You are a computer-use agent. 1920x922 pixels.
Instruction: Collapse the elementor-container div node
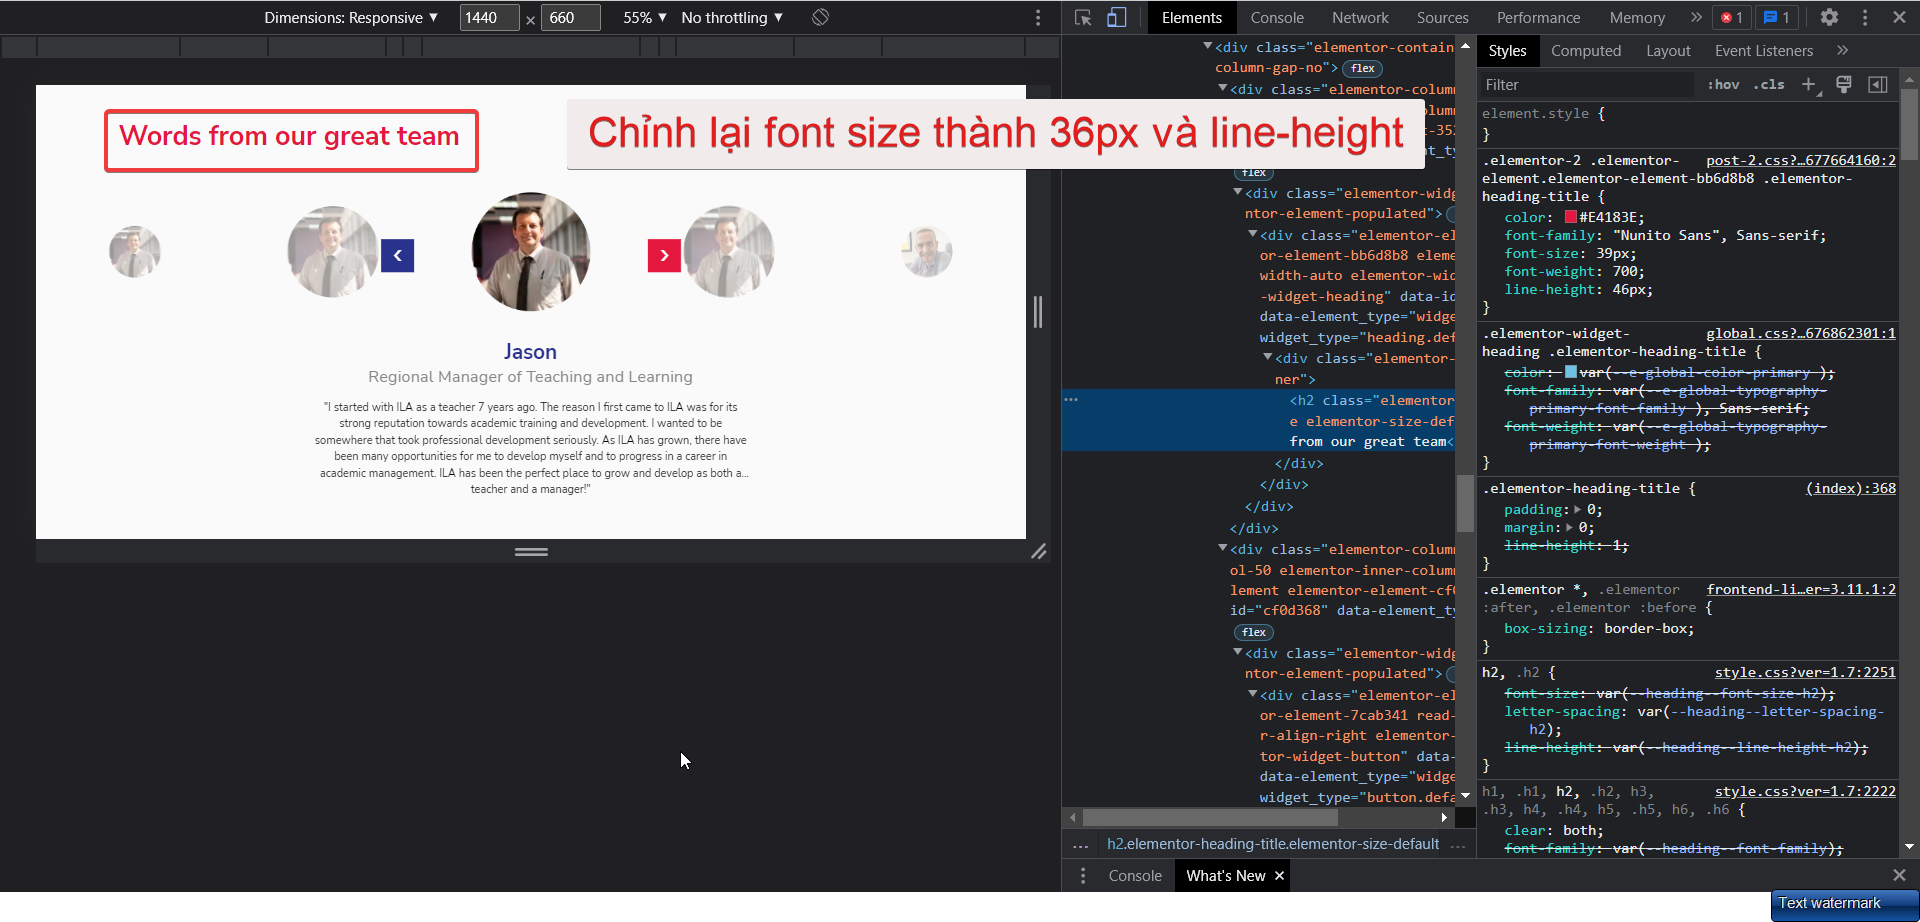coord(1208,46)
